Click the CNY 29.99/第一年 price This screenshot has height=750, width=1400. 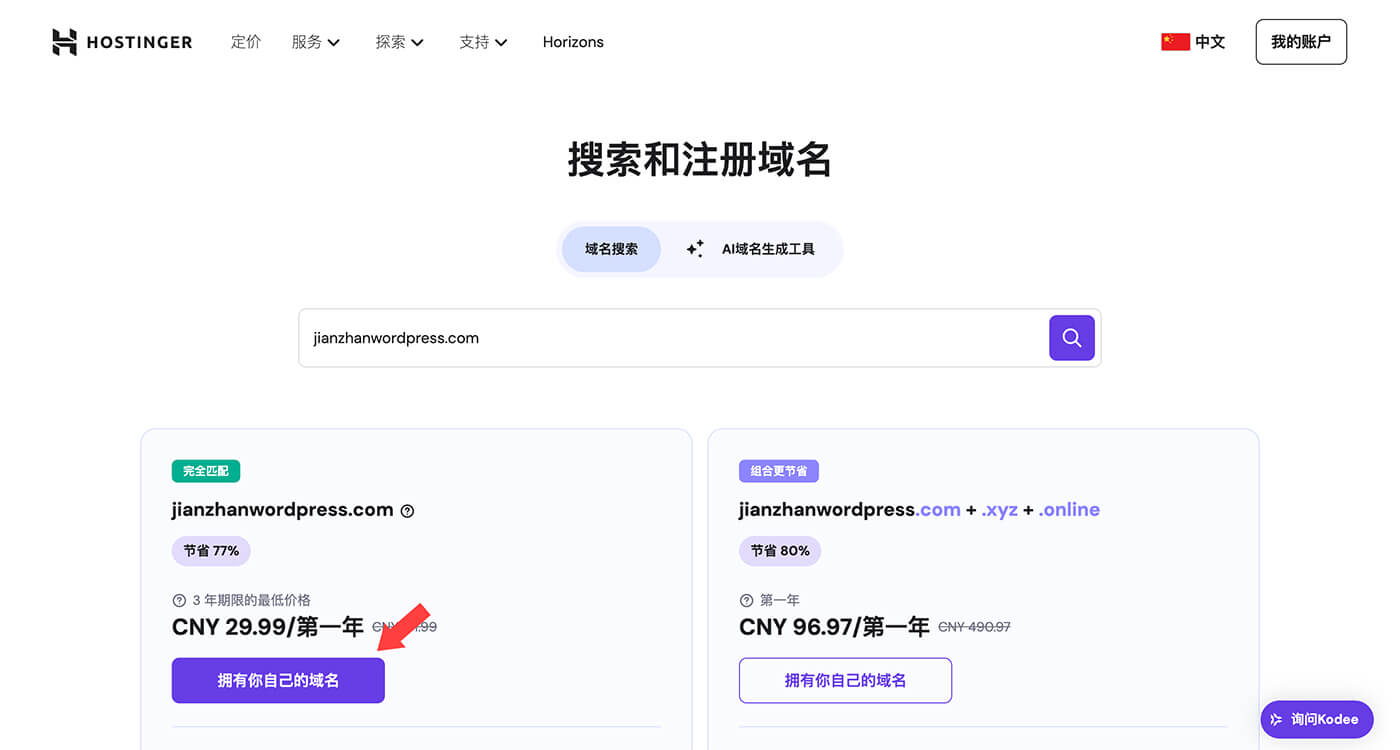pyautogui.click(x=268, y=627)
